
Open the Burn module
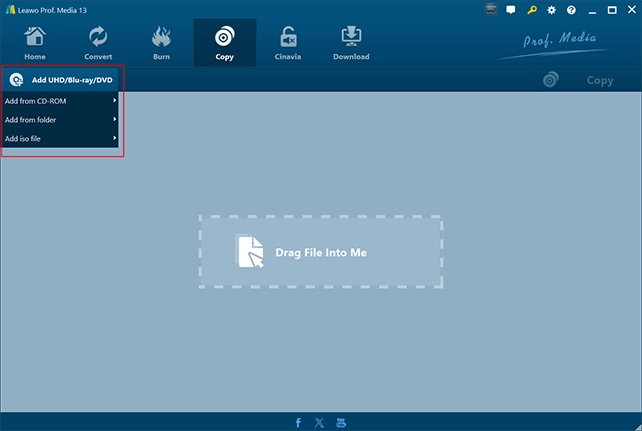(x=161, y=43)
